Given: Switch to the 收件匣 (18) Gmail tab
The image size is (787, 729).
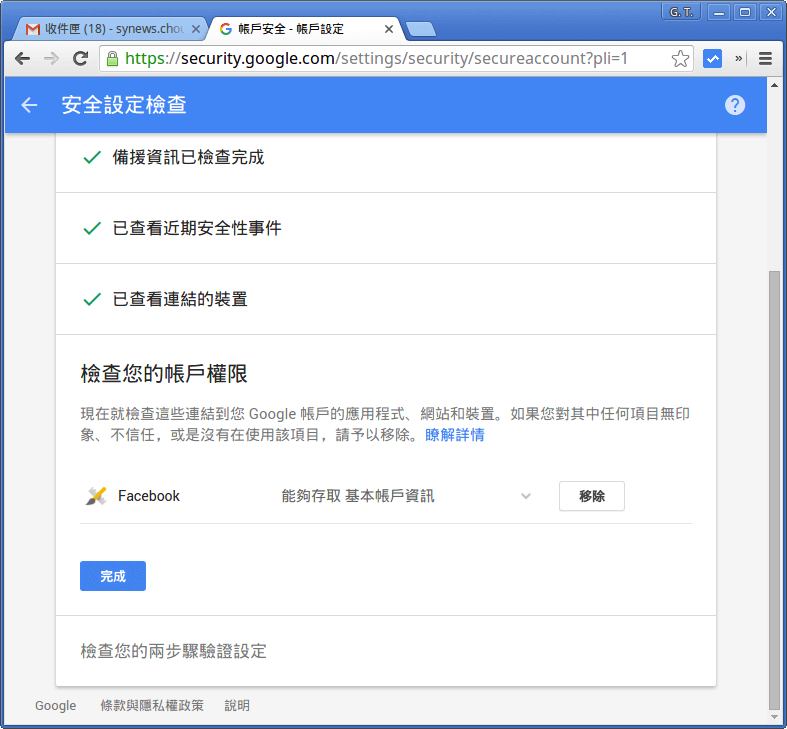Looking at the screenshot, I should click(109, 29).
